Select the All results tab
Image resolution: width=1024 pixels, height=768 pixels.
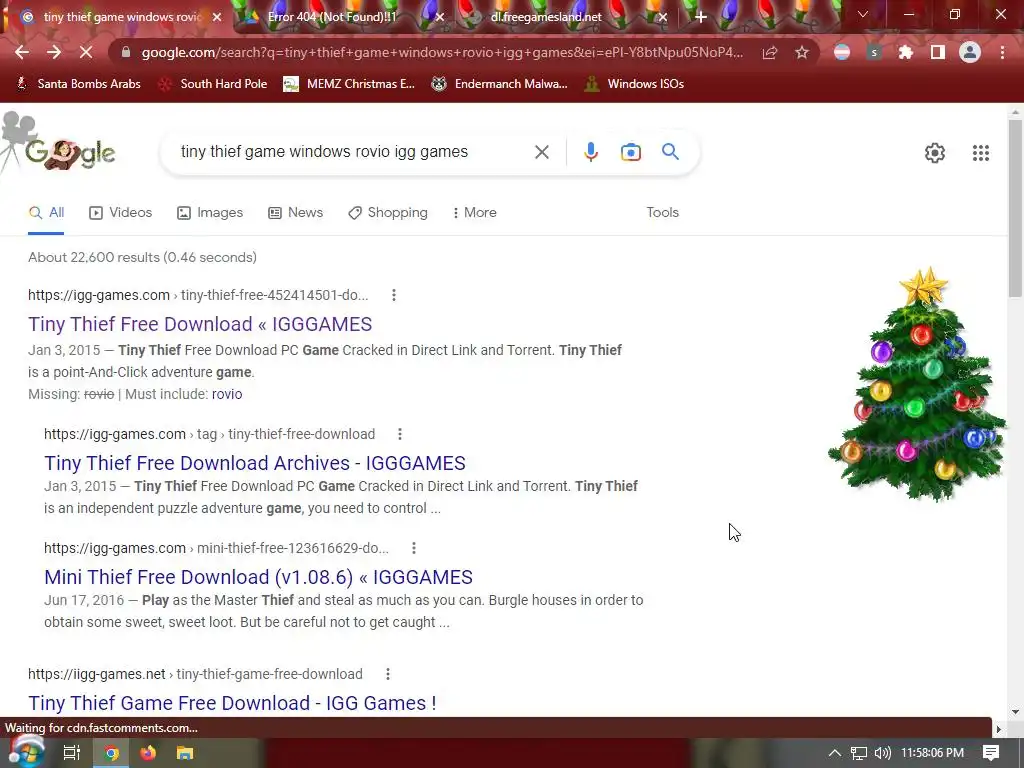(x=46, y=213)
